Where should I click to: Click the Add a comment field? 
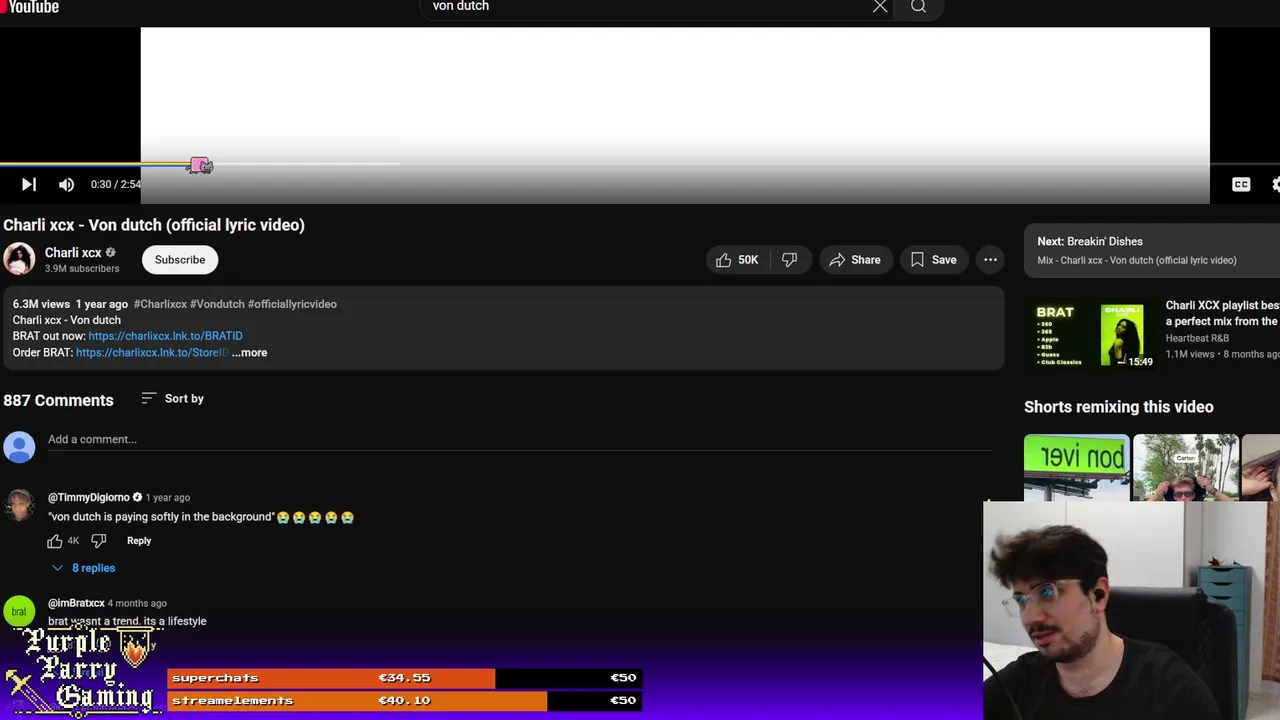coord(520,440)
